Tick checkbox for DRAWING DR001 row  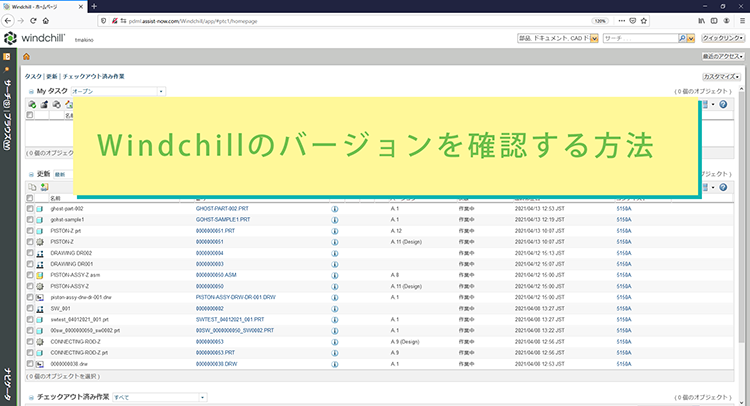tap(30, 264)
